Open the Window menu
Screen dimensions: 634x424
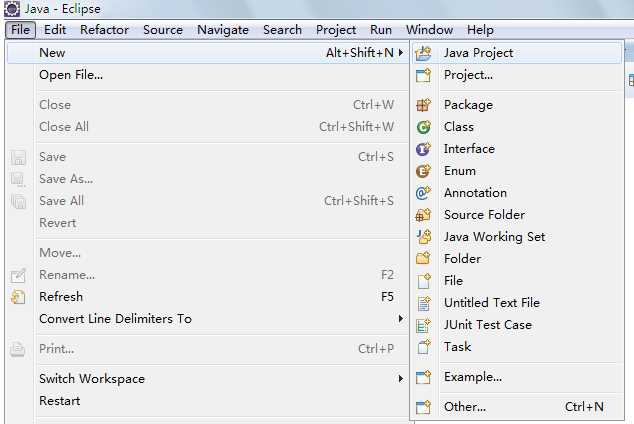(x=429, y=30)
